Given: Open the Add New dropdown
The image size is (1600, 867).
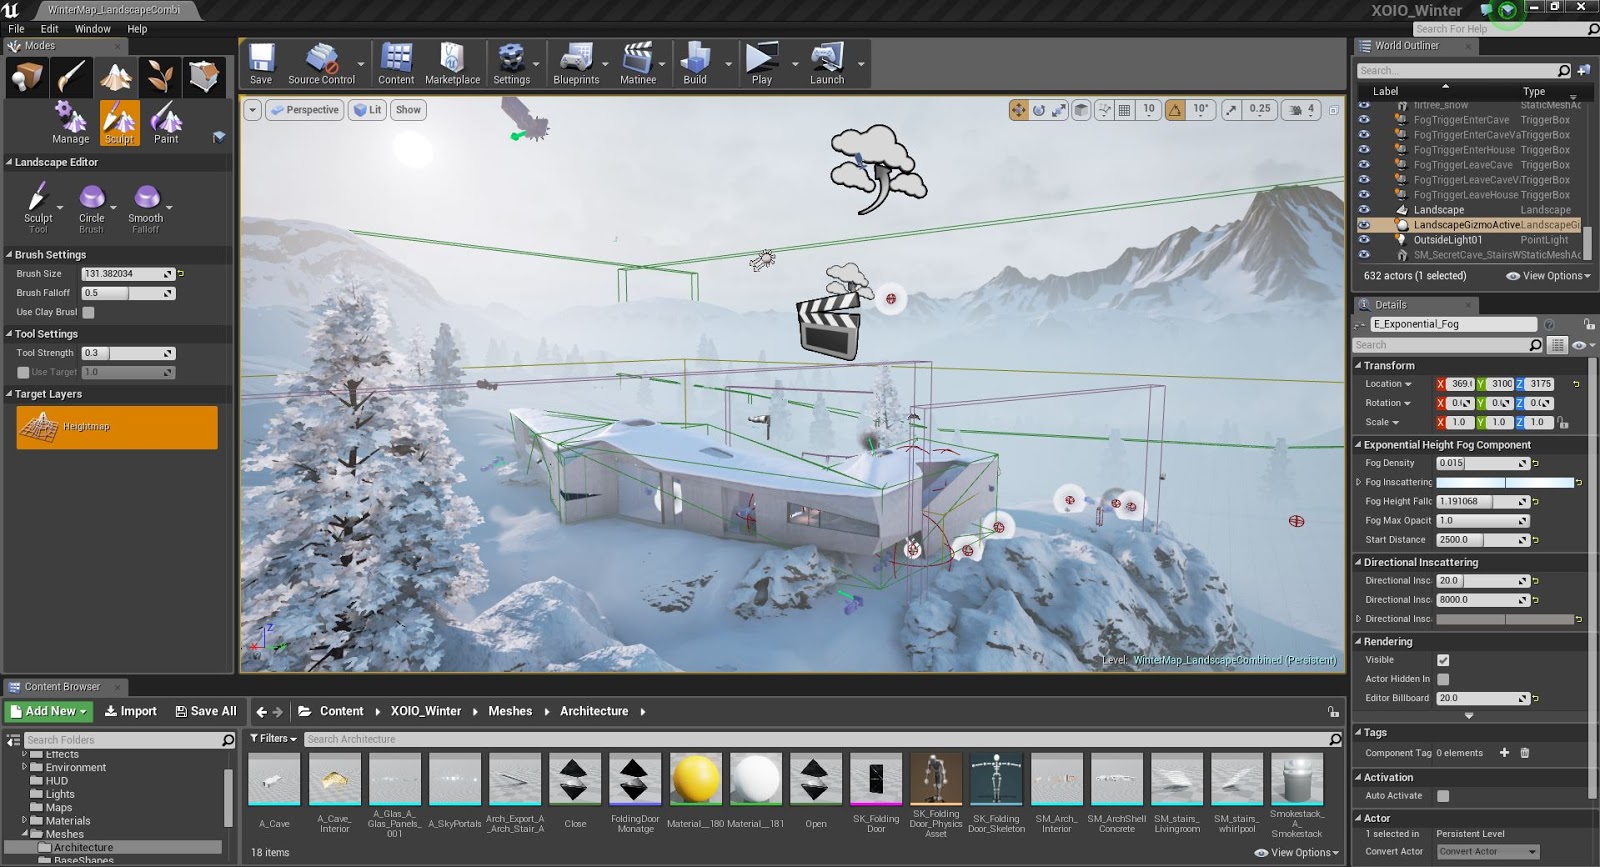Looking at the screenshot, I should tap(49, 711).
